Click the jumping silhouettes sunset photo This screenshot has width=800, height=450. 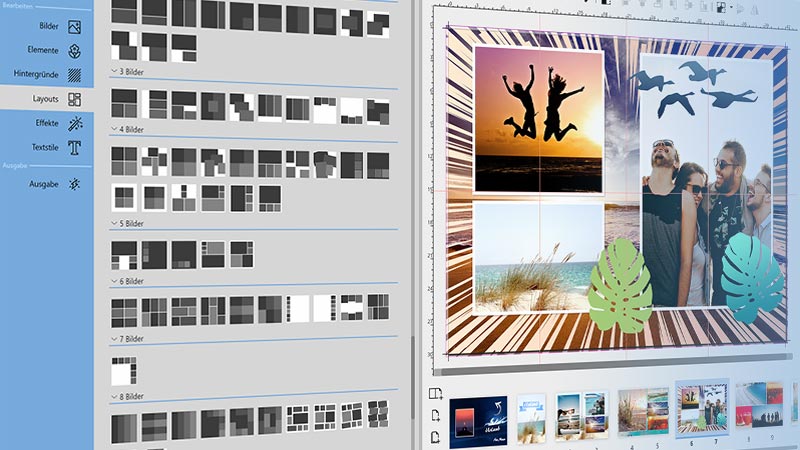(x=538, y=120)
